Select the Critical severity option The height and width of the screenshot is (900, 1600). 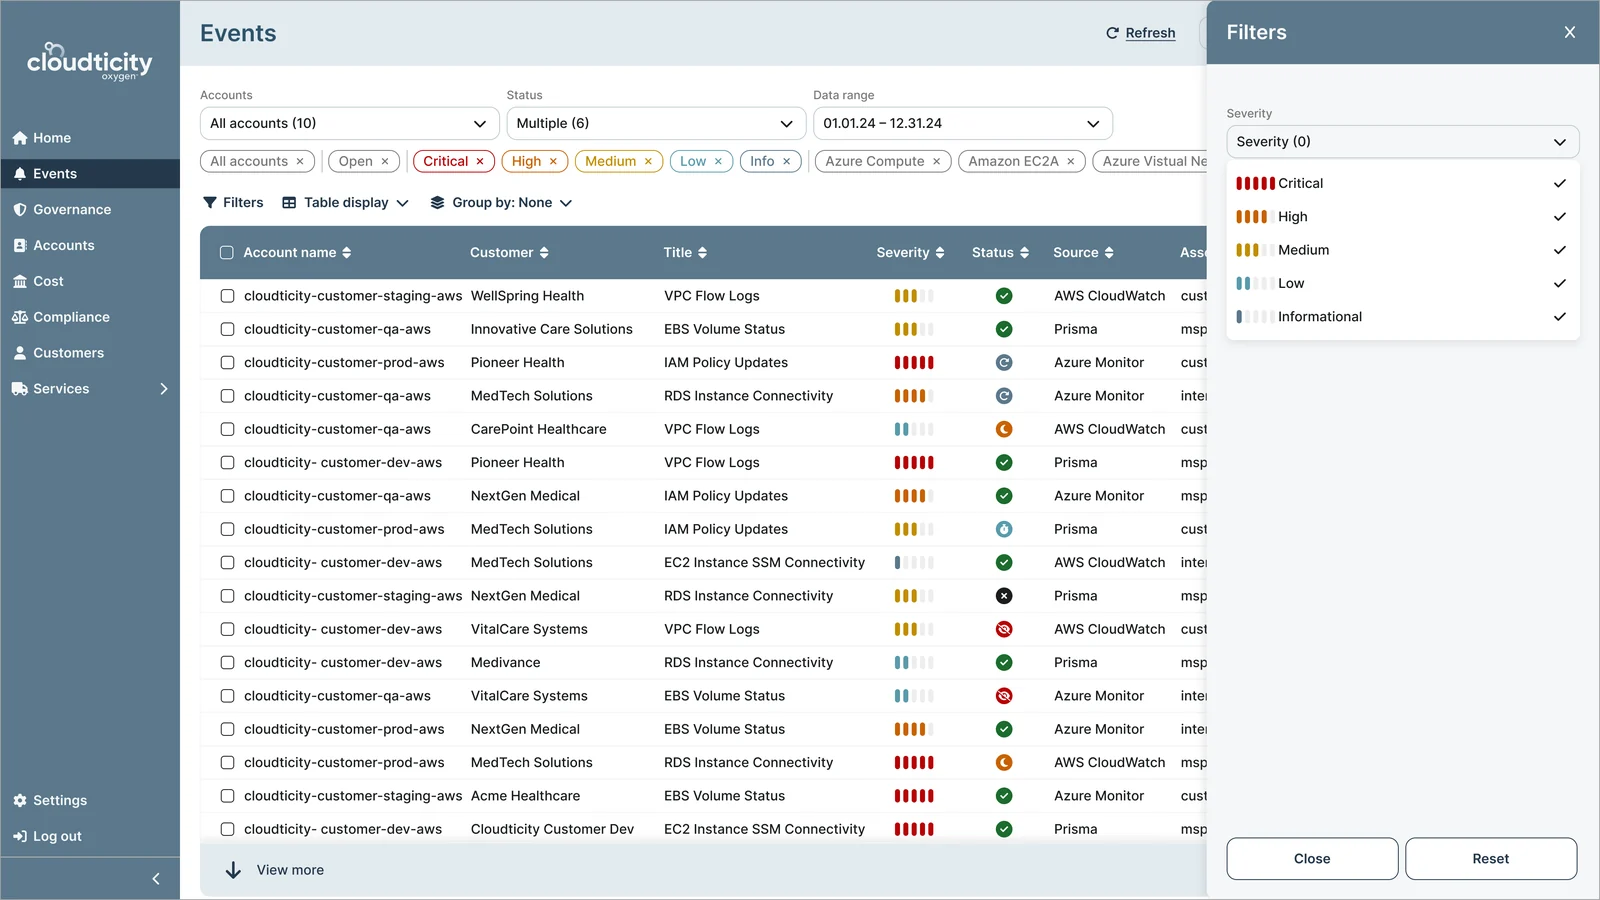point(1403,183)
